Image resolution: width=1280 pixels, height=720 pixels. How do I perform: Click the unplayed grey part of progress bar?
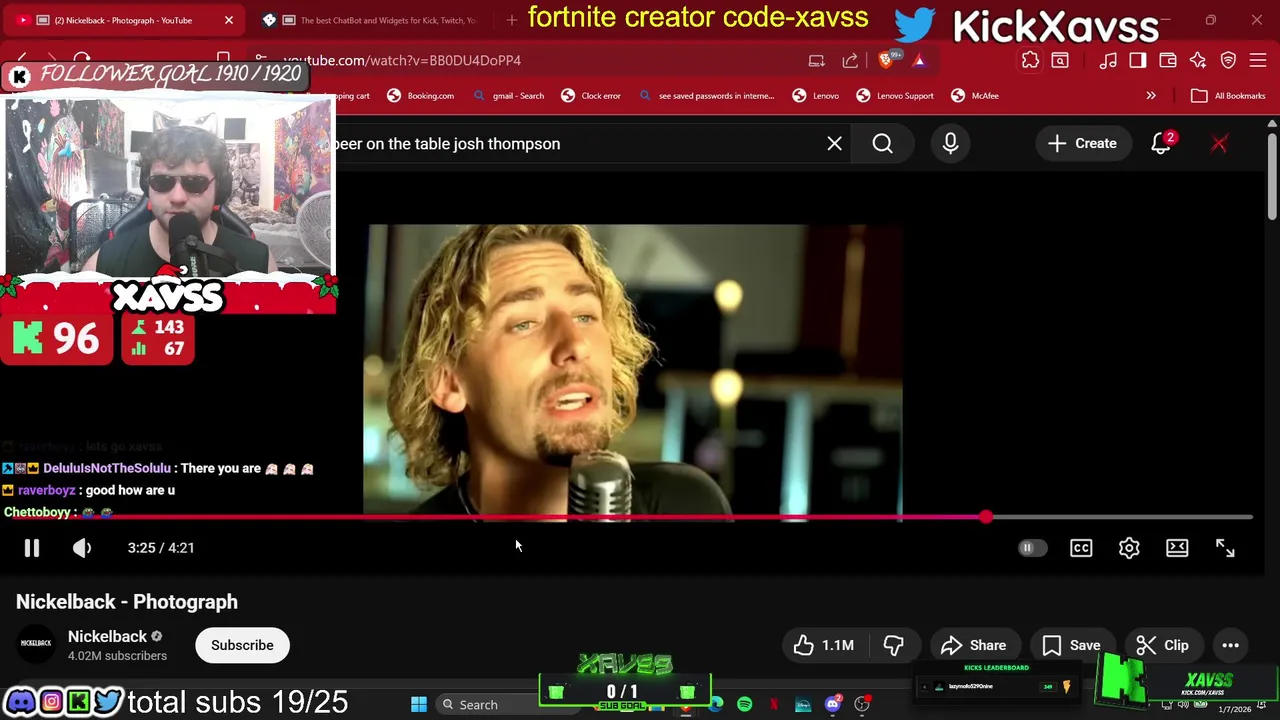[1122, 517]
